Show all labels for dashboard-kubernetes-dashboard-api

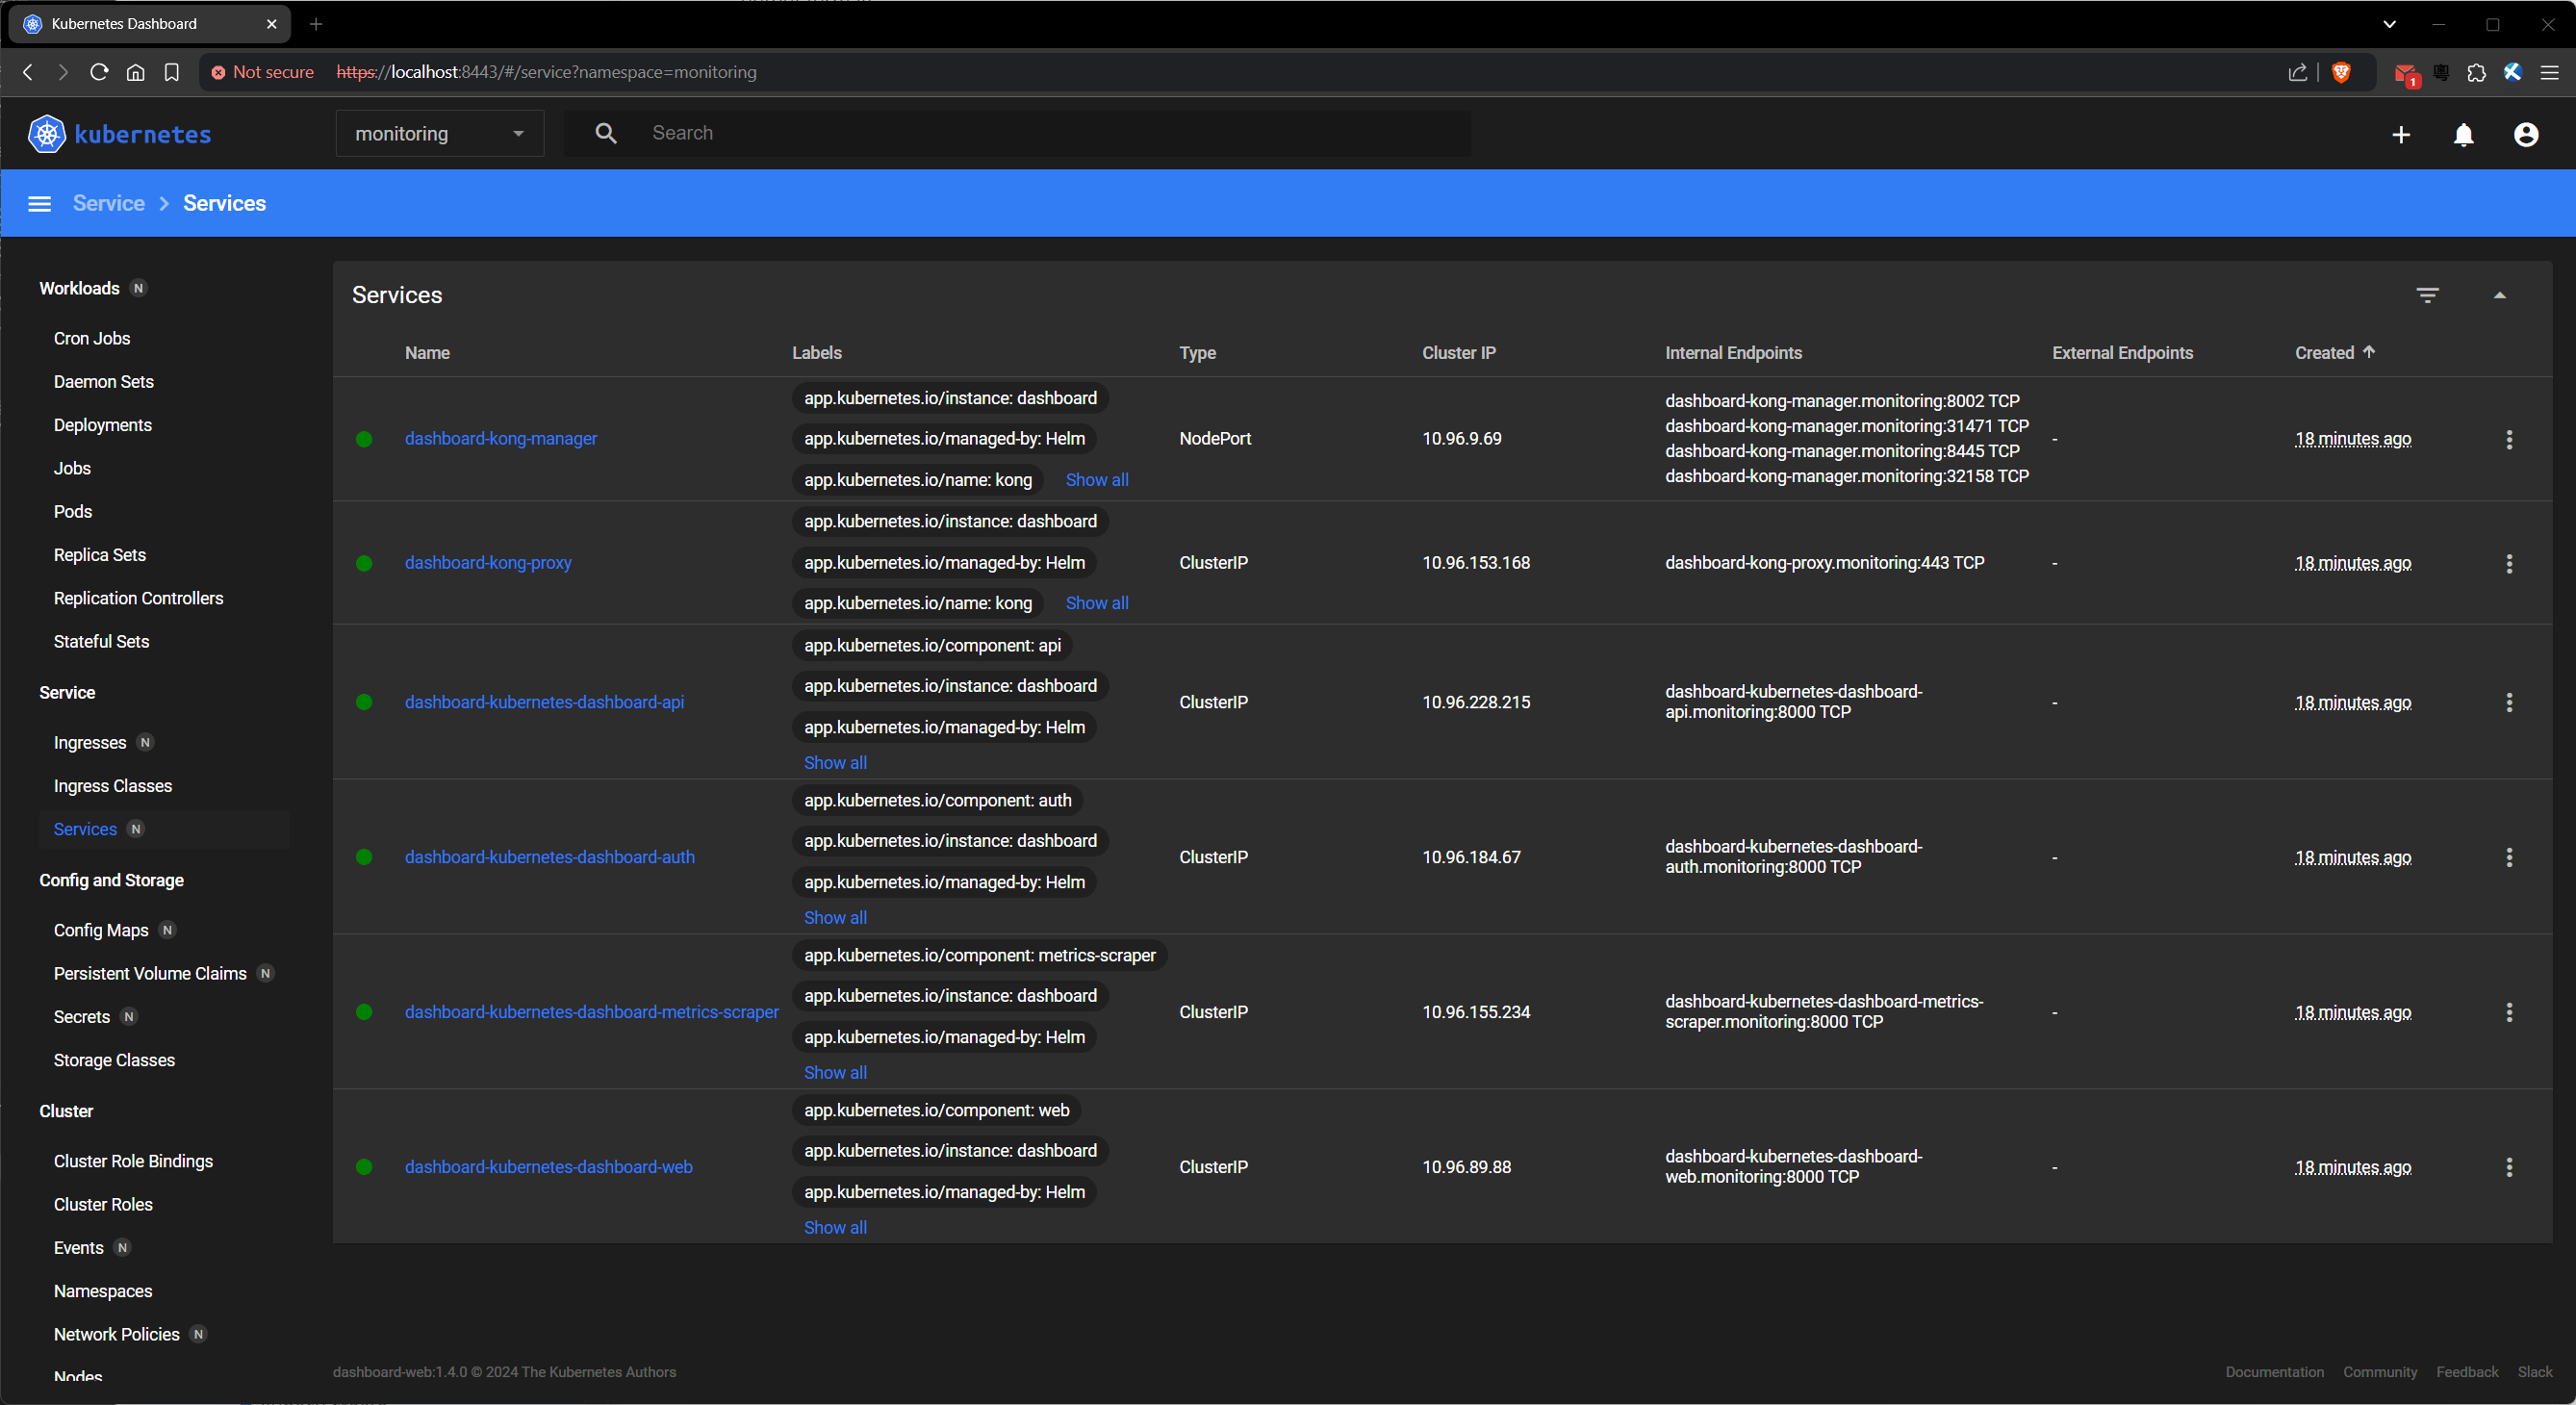[x=835, y=763]
